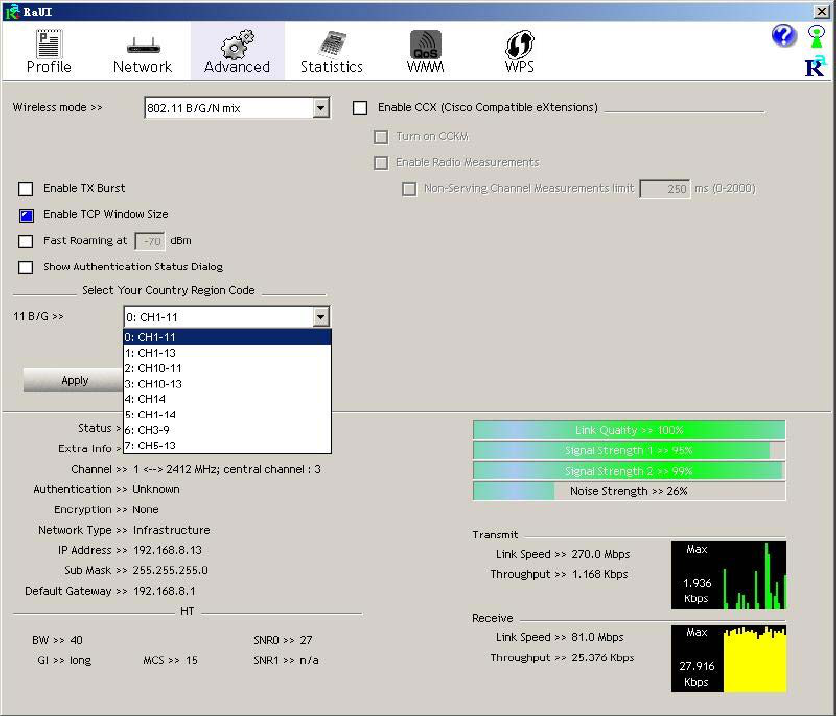836x716 pixels.
Task: Click the IP Address 192.168.8.13 value
Action: point(167,550)
